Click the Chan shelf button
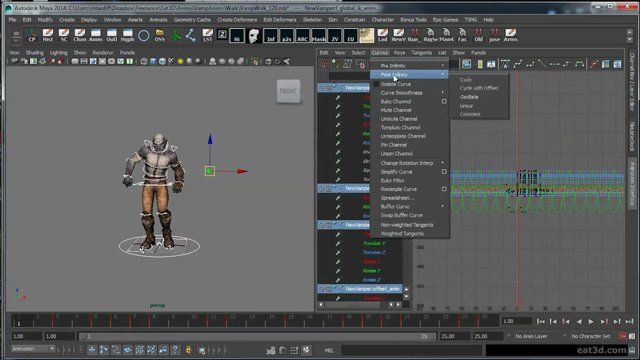The width and height of the screenshot is (640, 360). (80, 36)
